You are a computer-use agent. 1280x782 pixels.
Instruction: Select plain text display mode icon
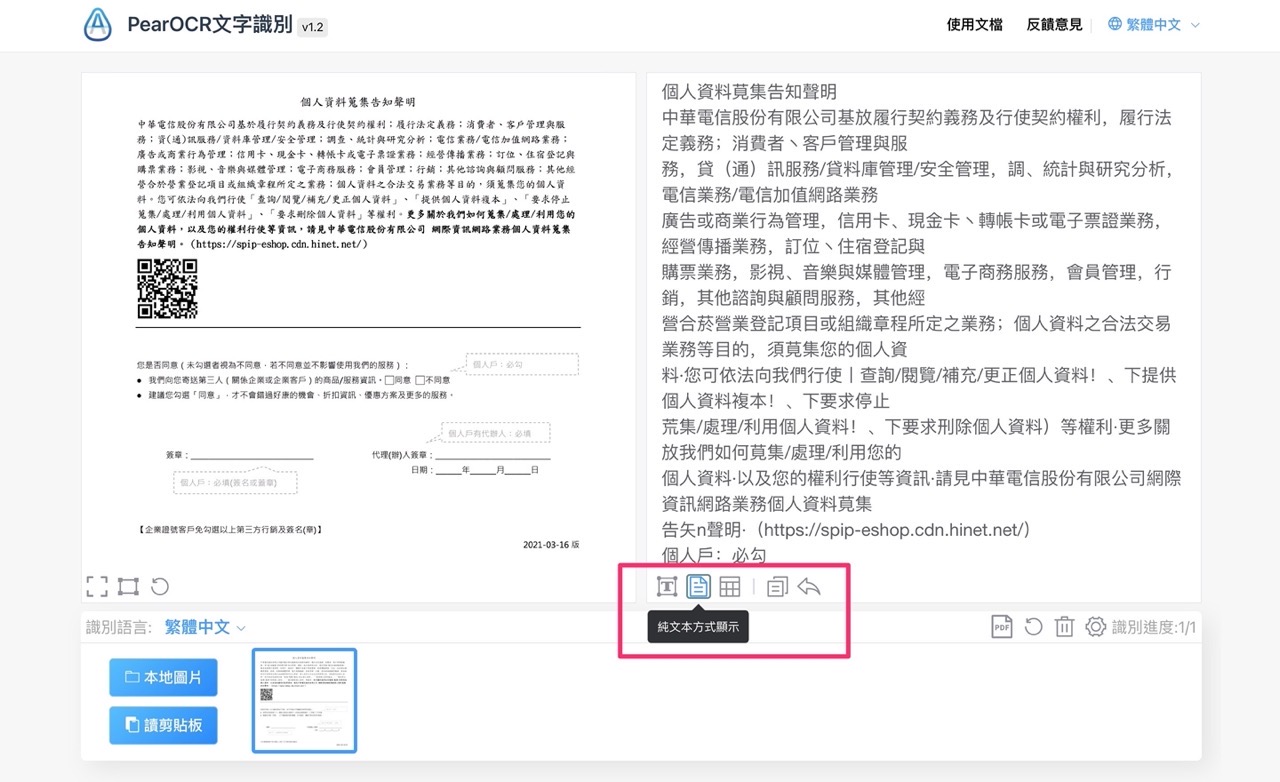pos(698,587)
